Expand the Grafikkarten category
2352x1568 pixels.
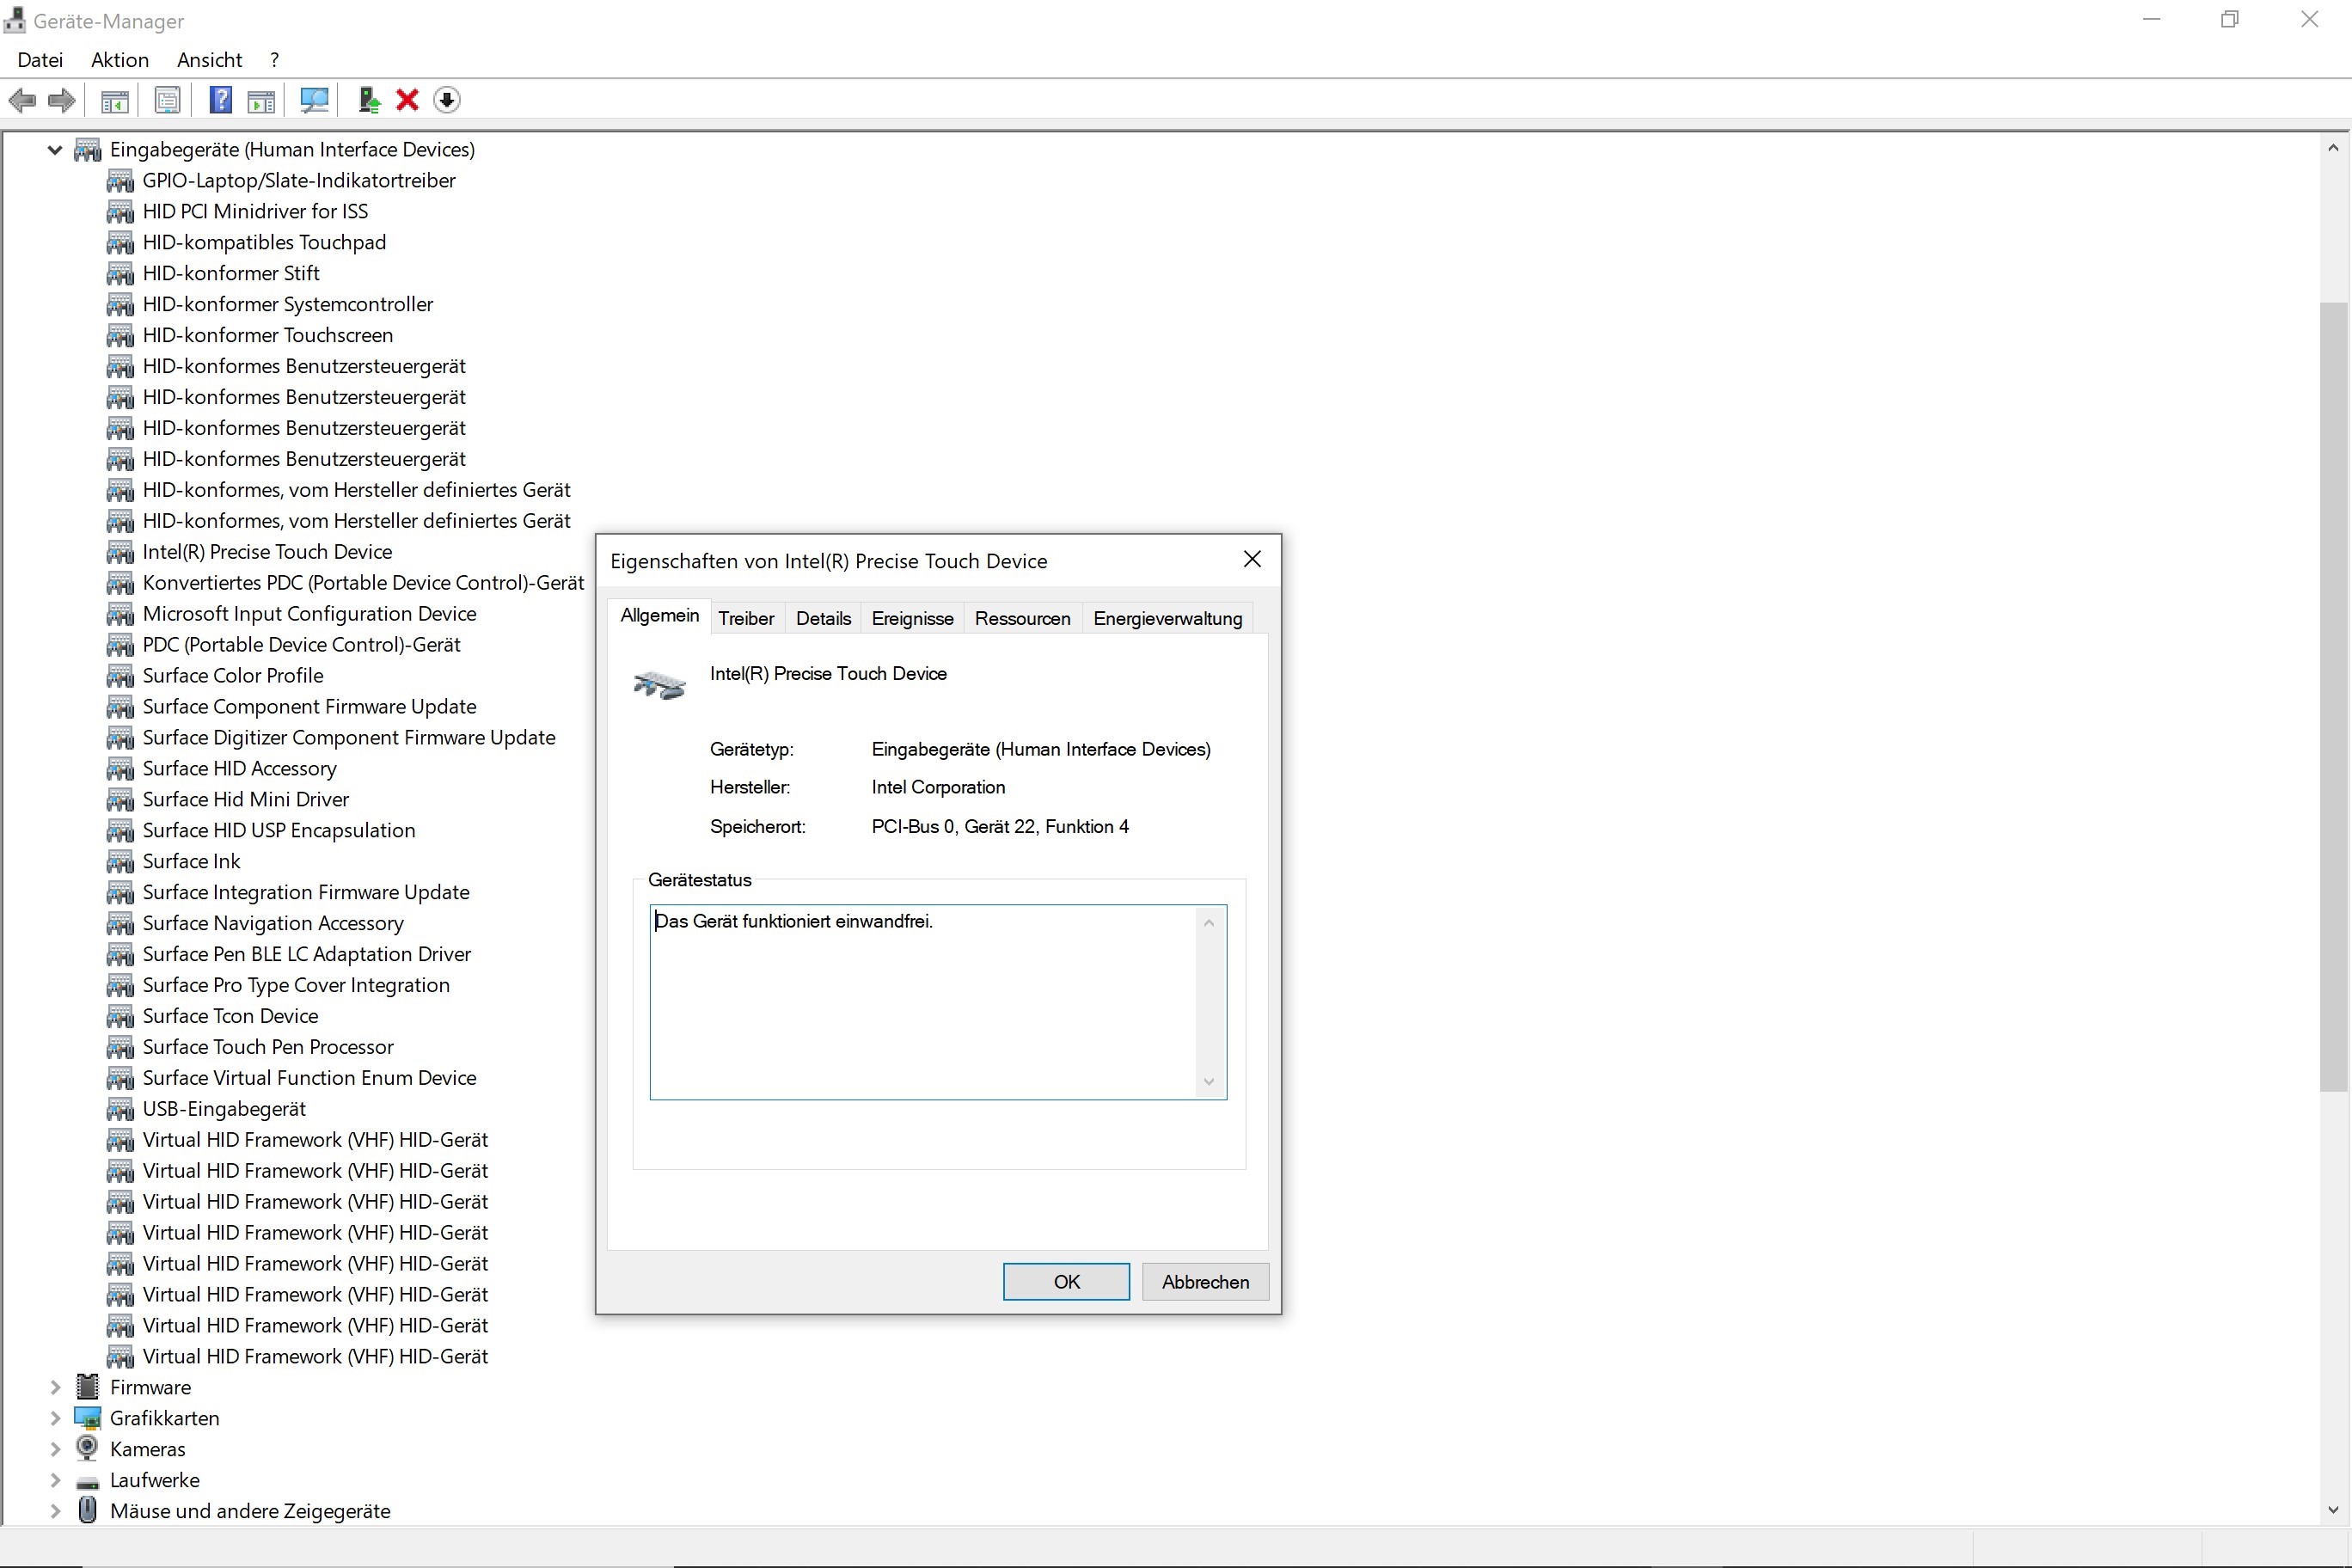pos(55,1418)
